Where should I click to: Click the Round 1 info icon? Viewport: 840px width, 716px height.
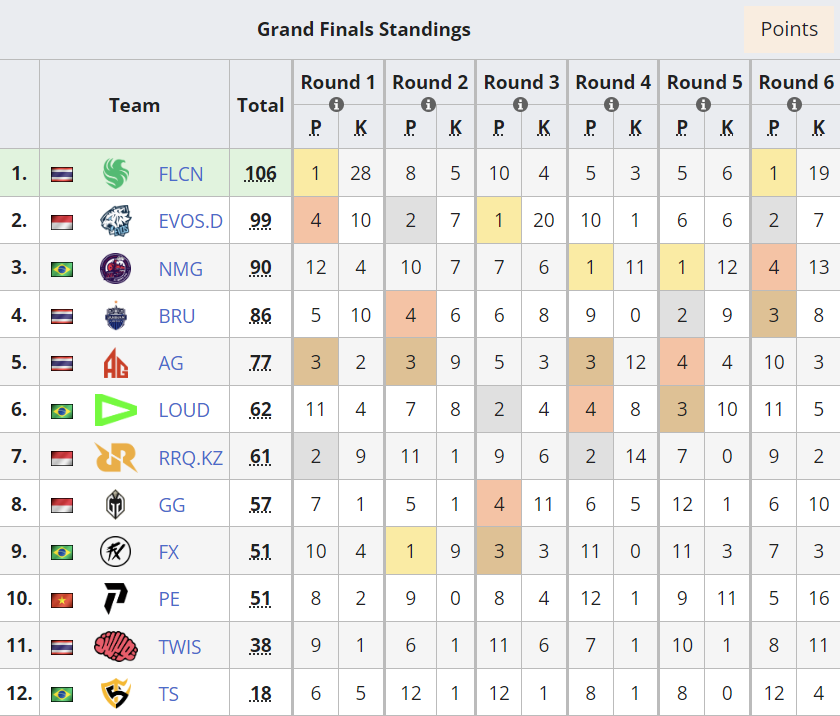[x=337, y=104]
